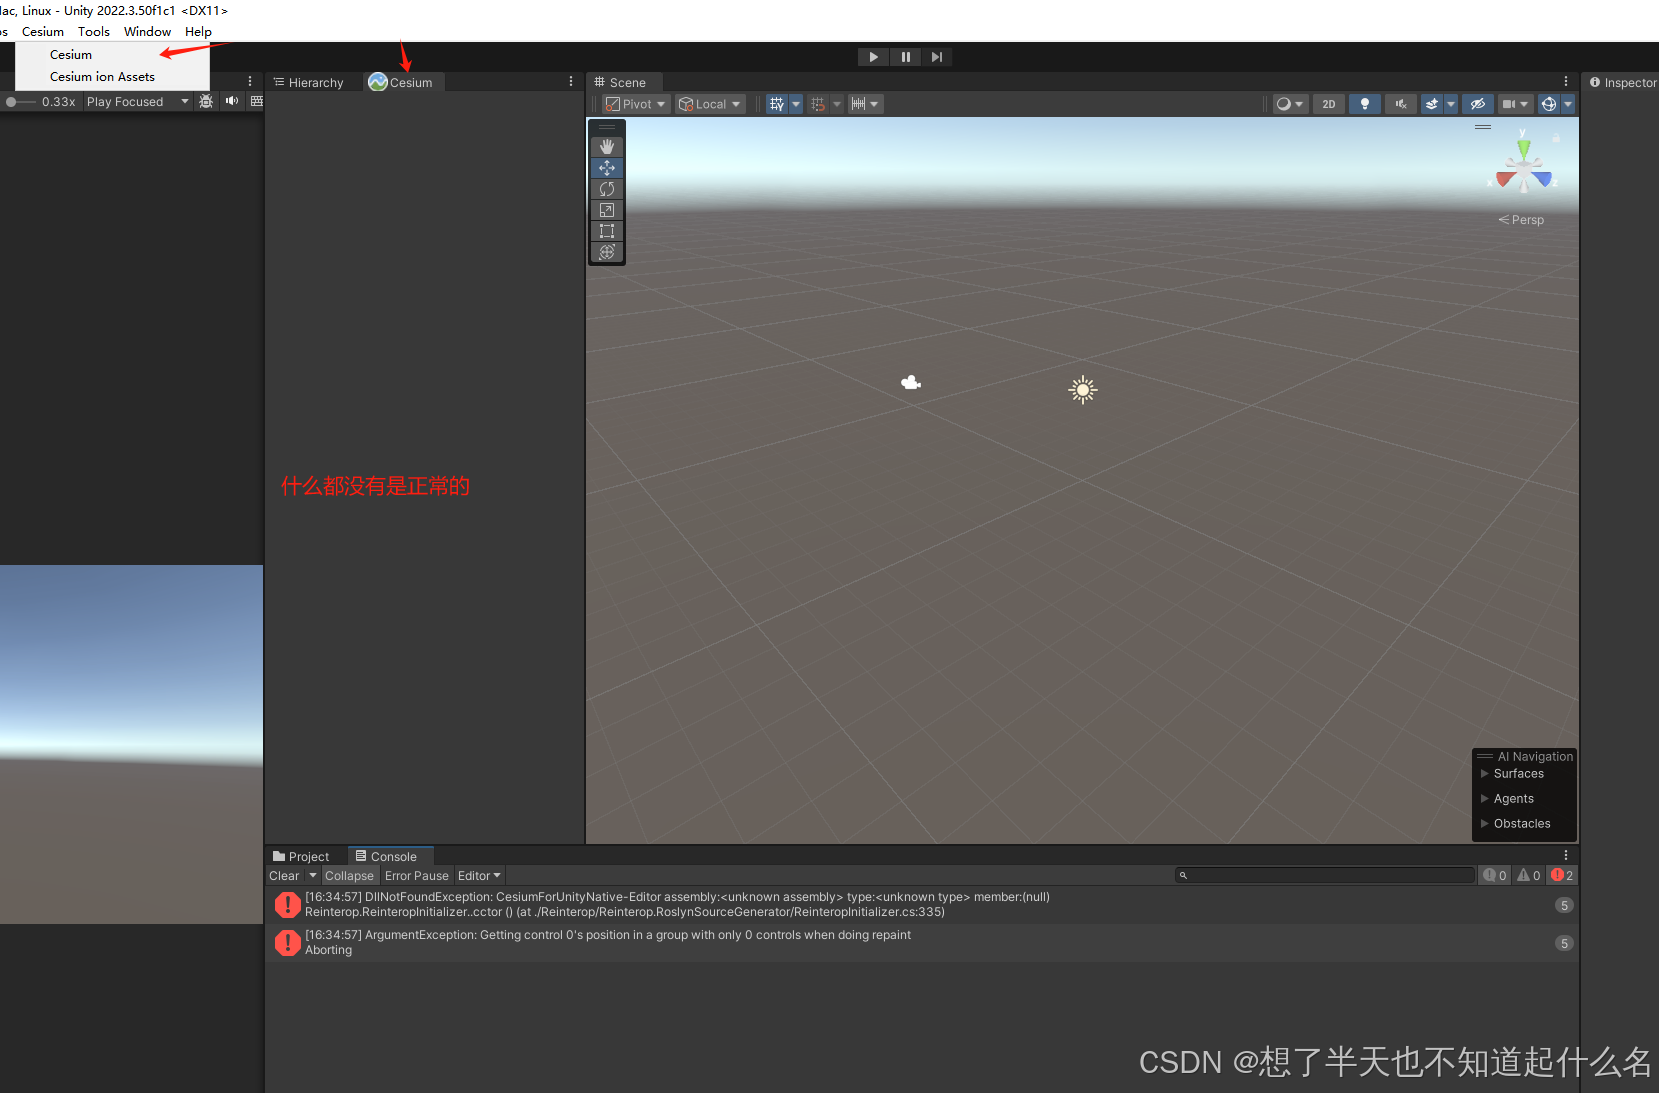Adjust the Game view scale slider
The height and width of the screenshot is (1093, 1659).
click(20, 101)
